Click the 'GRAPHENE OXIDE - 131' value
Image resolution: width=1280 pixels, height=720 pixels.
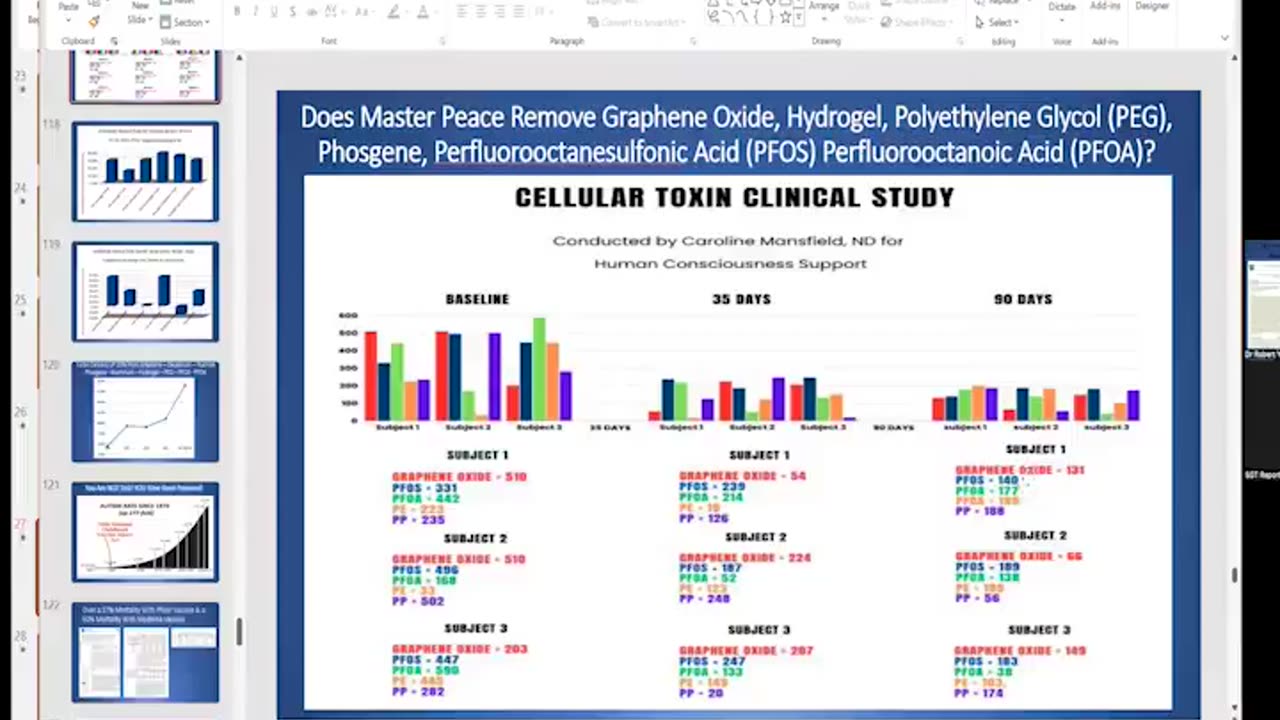pyautogui.click(x=1020, y=470)
